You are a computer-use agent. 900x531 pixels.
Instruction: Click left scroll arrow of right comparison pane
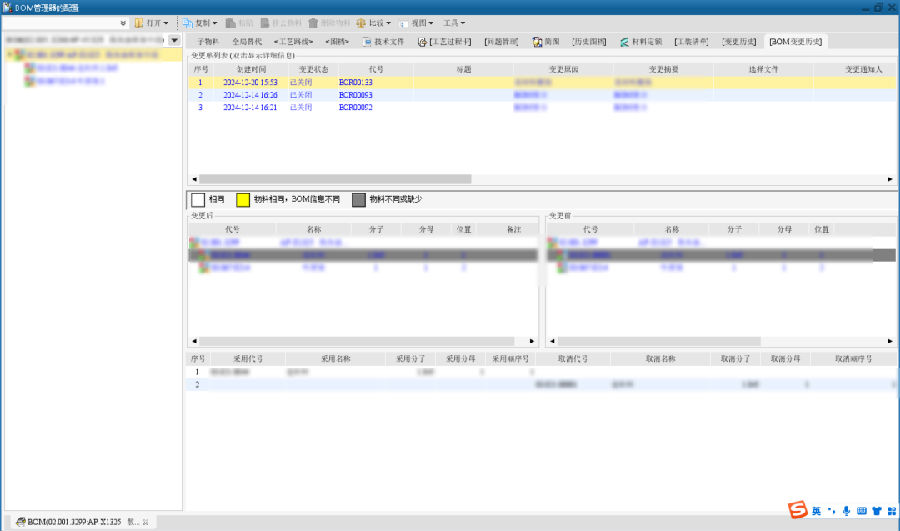552,341
